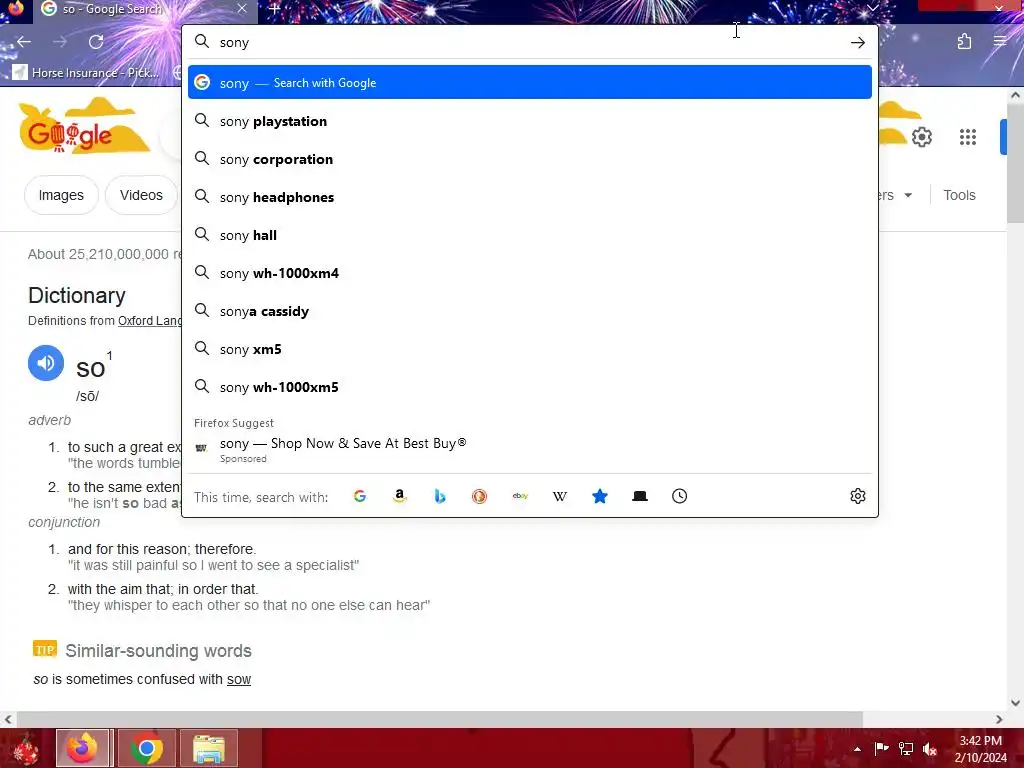
Task: Search history via the clock icon
Action: pyautogui.click(x=679, y=496)
